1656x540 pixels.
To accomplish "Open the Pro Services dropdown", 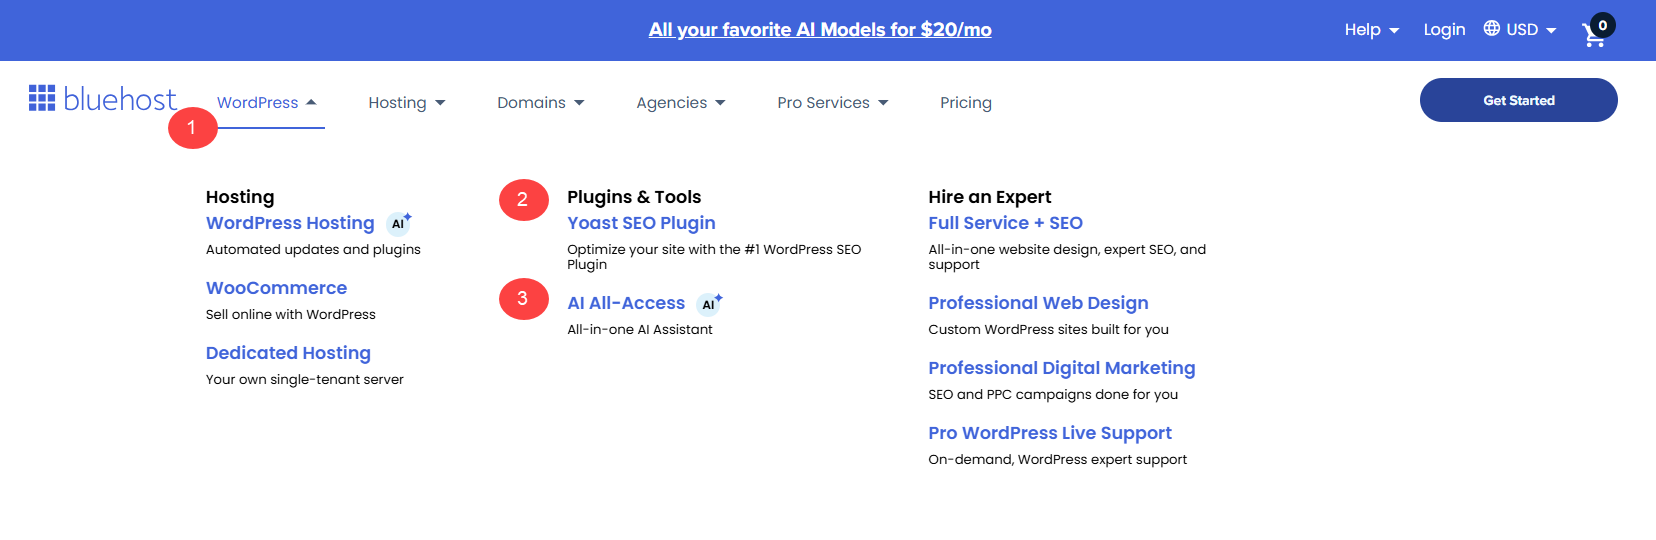I will pyautogui.click(x=833, y=103).
